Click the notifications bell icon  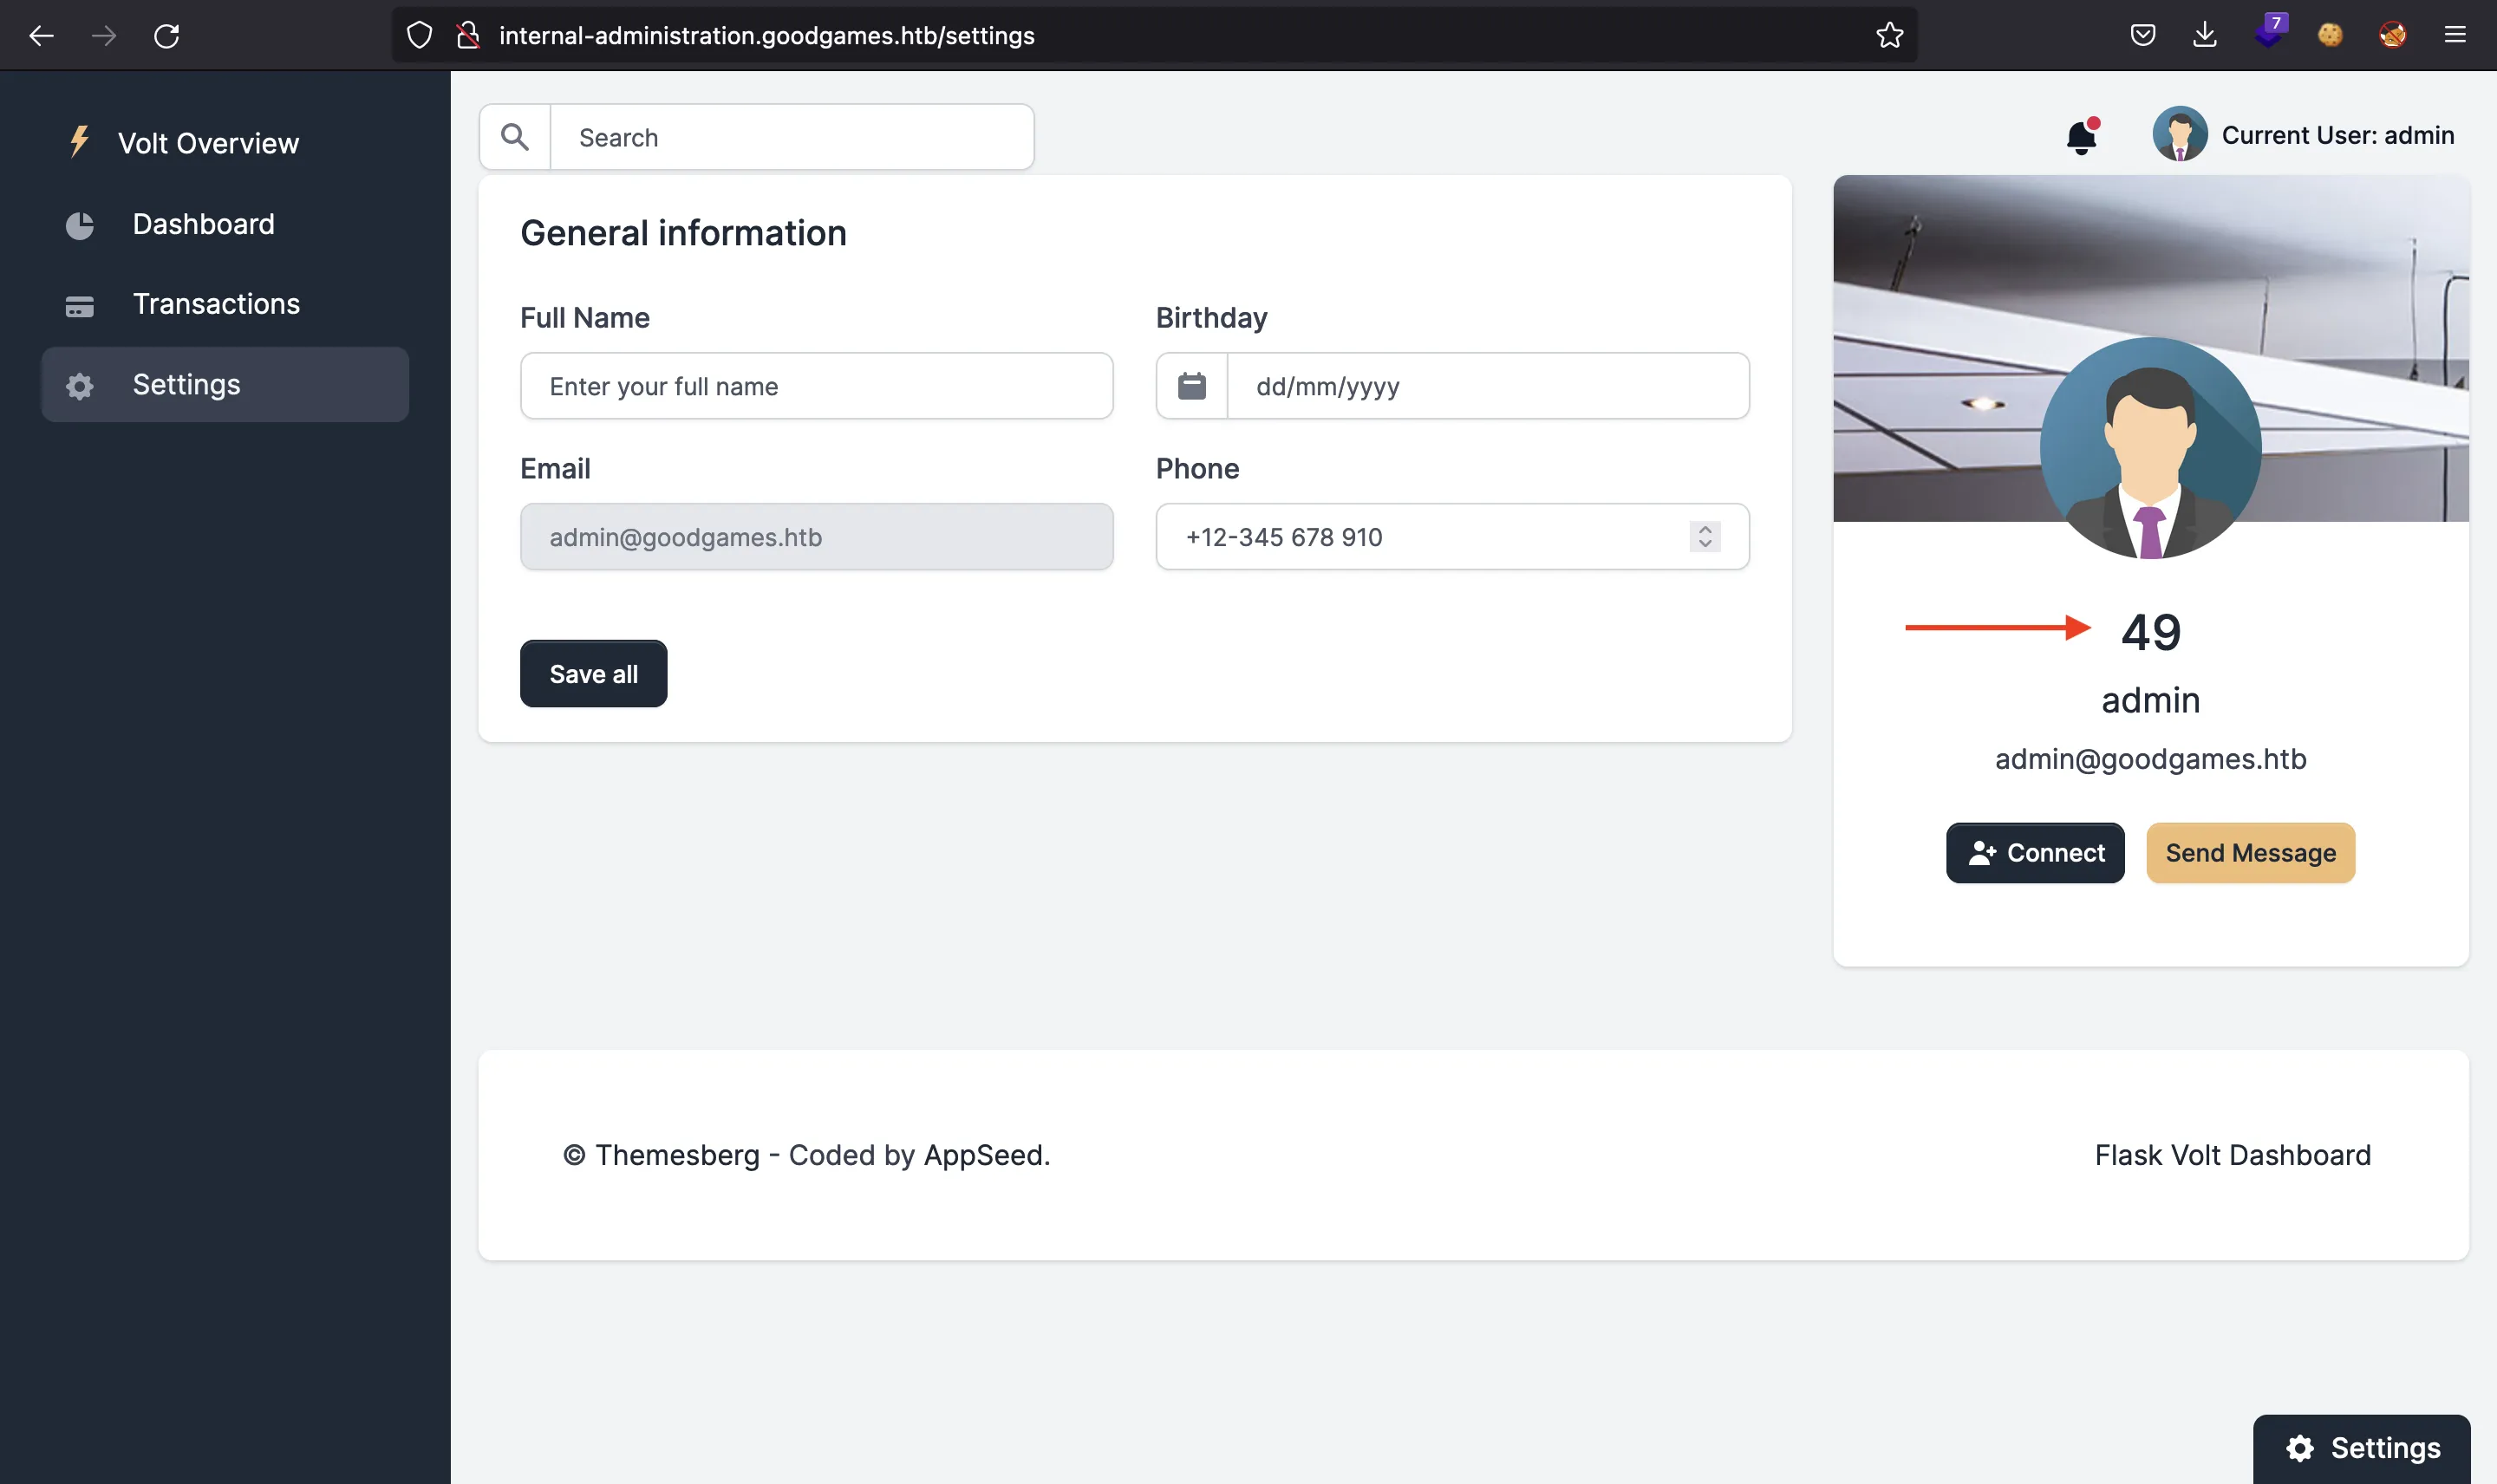(2080, 134)
